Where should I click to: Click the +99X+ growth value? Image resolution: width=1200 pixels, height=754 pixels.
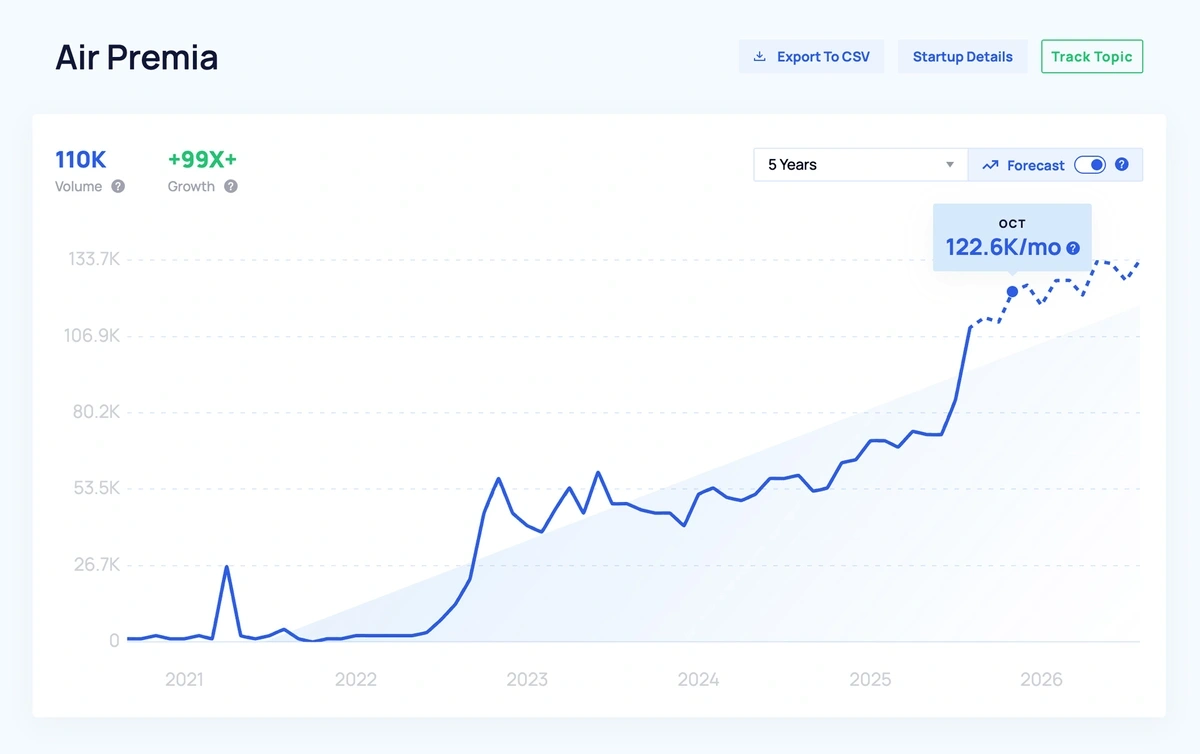point(201,159)
